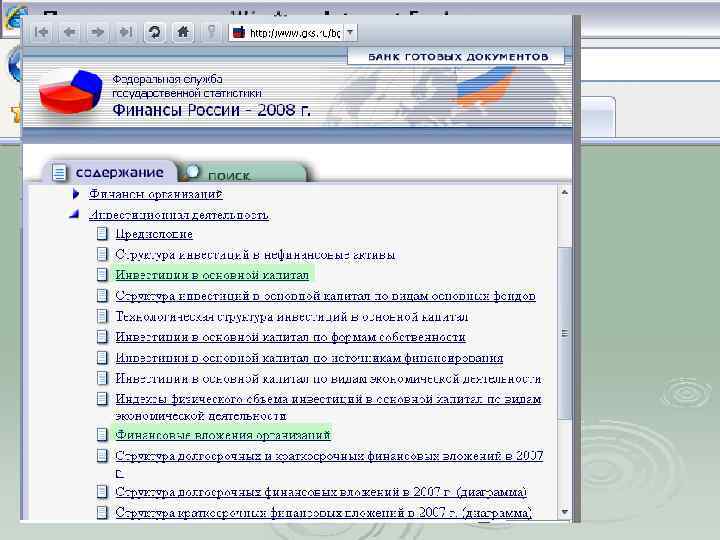The width and height of the screenshot is (720, 540).
Task: Click the Финансы России - 2008 г. title
Action: click(x=211, y=110)
